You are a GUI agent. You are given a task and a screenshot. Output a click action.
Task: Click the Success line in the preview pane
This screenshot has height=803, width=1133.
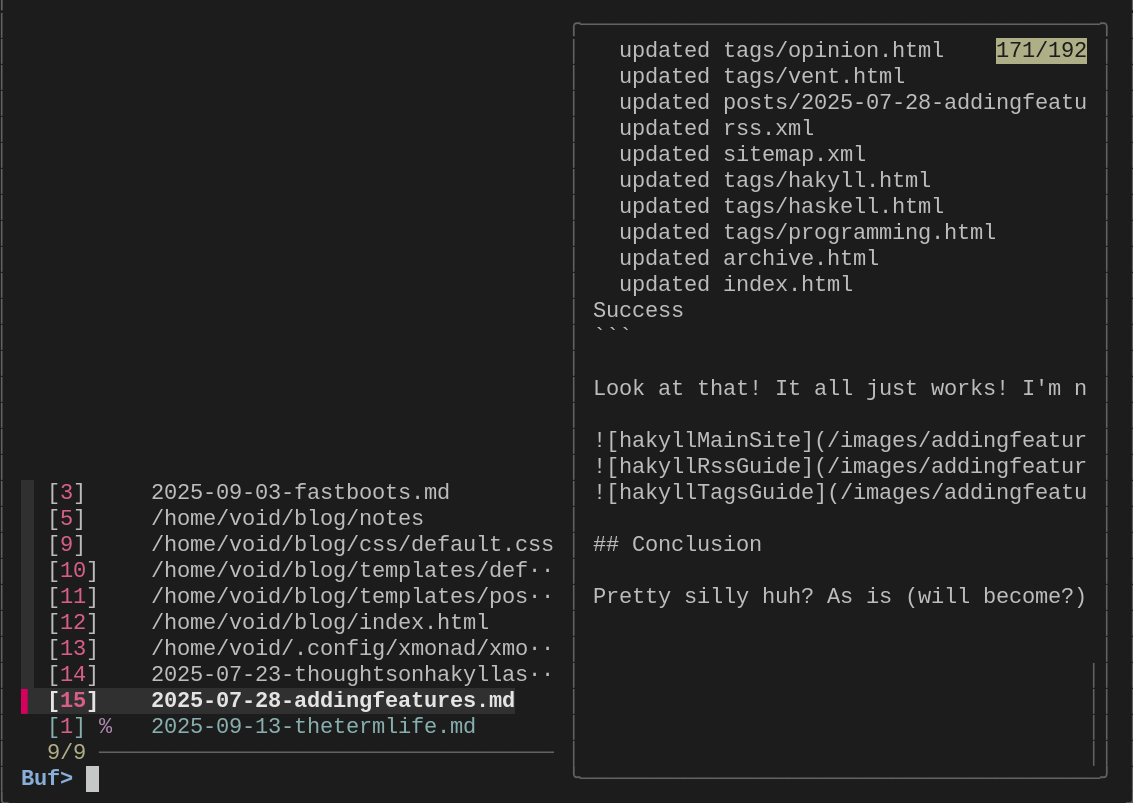638,310
